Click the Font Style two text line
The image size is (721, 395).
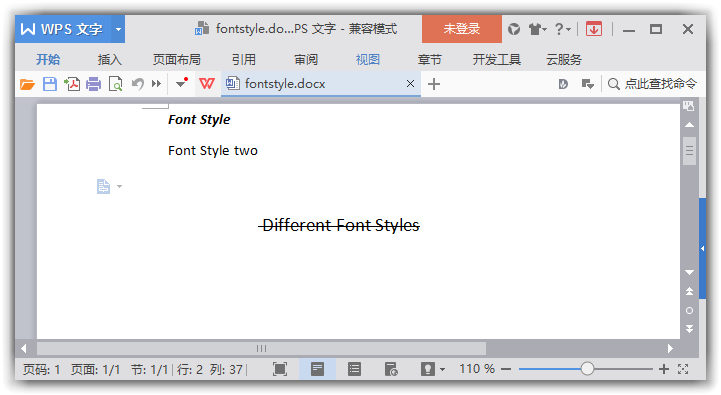tap(213, 150)
